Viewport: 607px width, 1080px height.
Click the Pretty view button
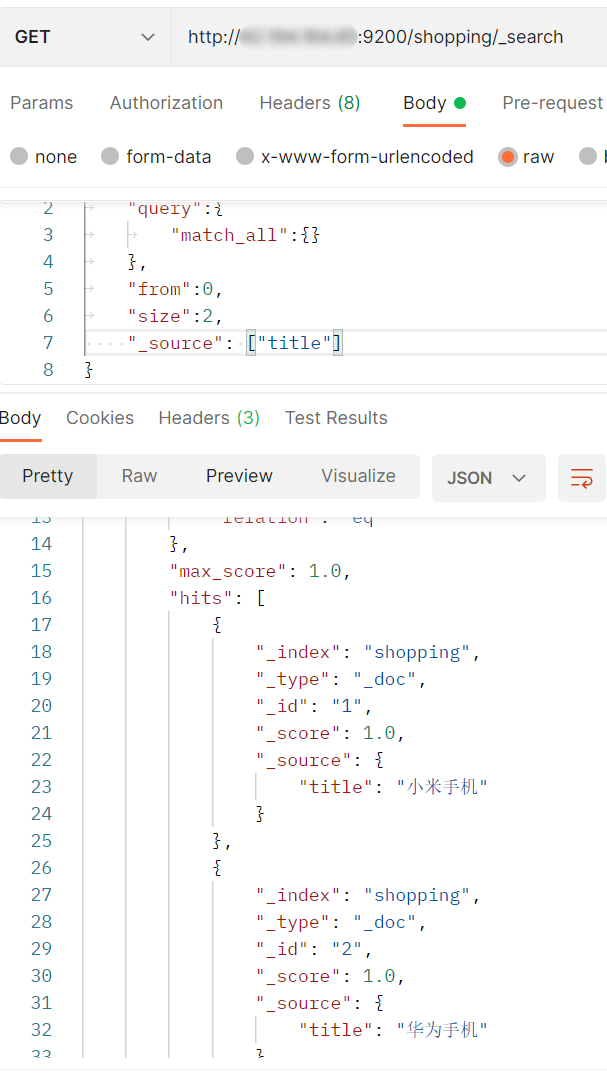(48, 476)
